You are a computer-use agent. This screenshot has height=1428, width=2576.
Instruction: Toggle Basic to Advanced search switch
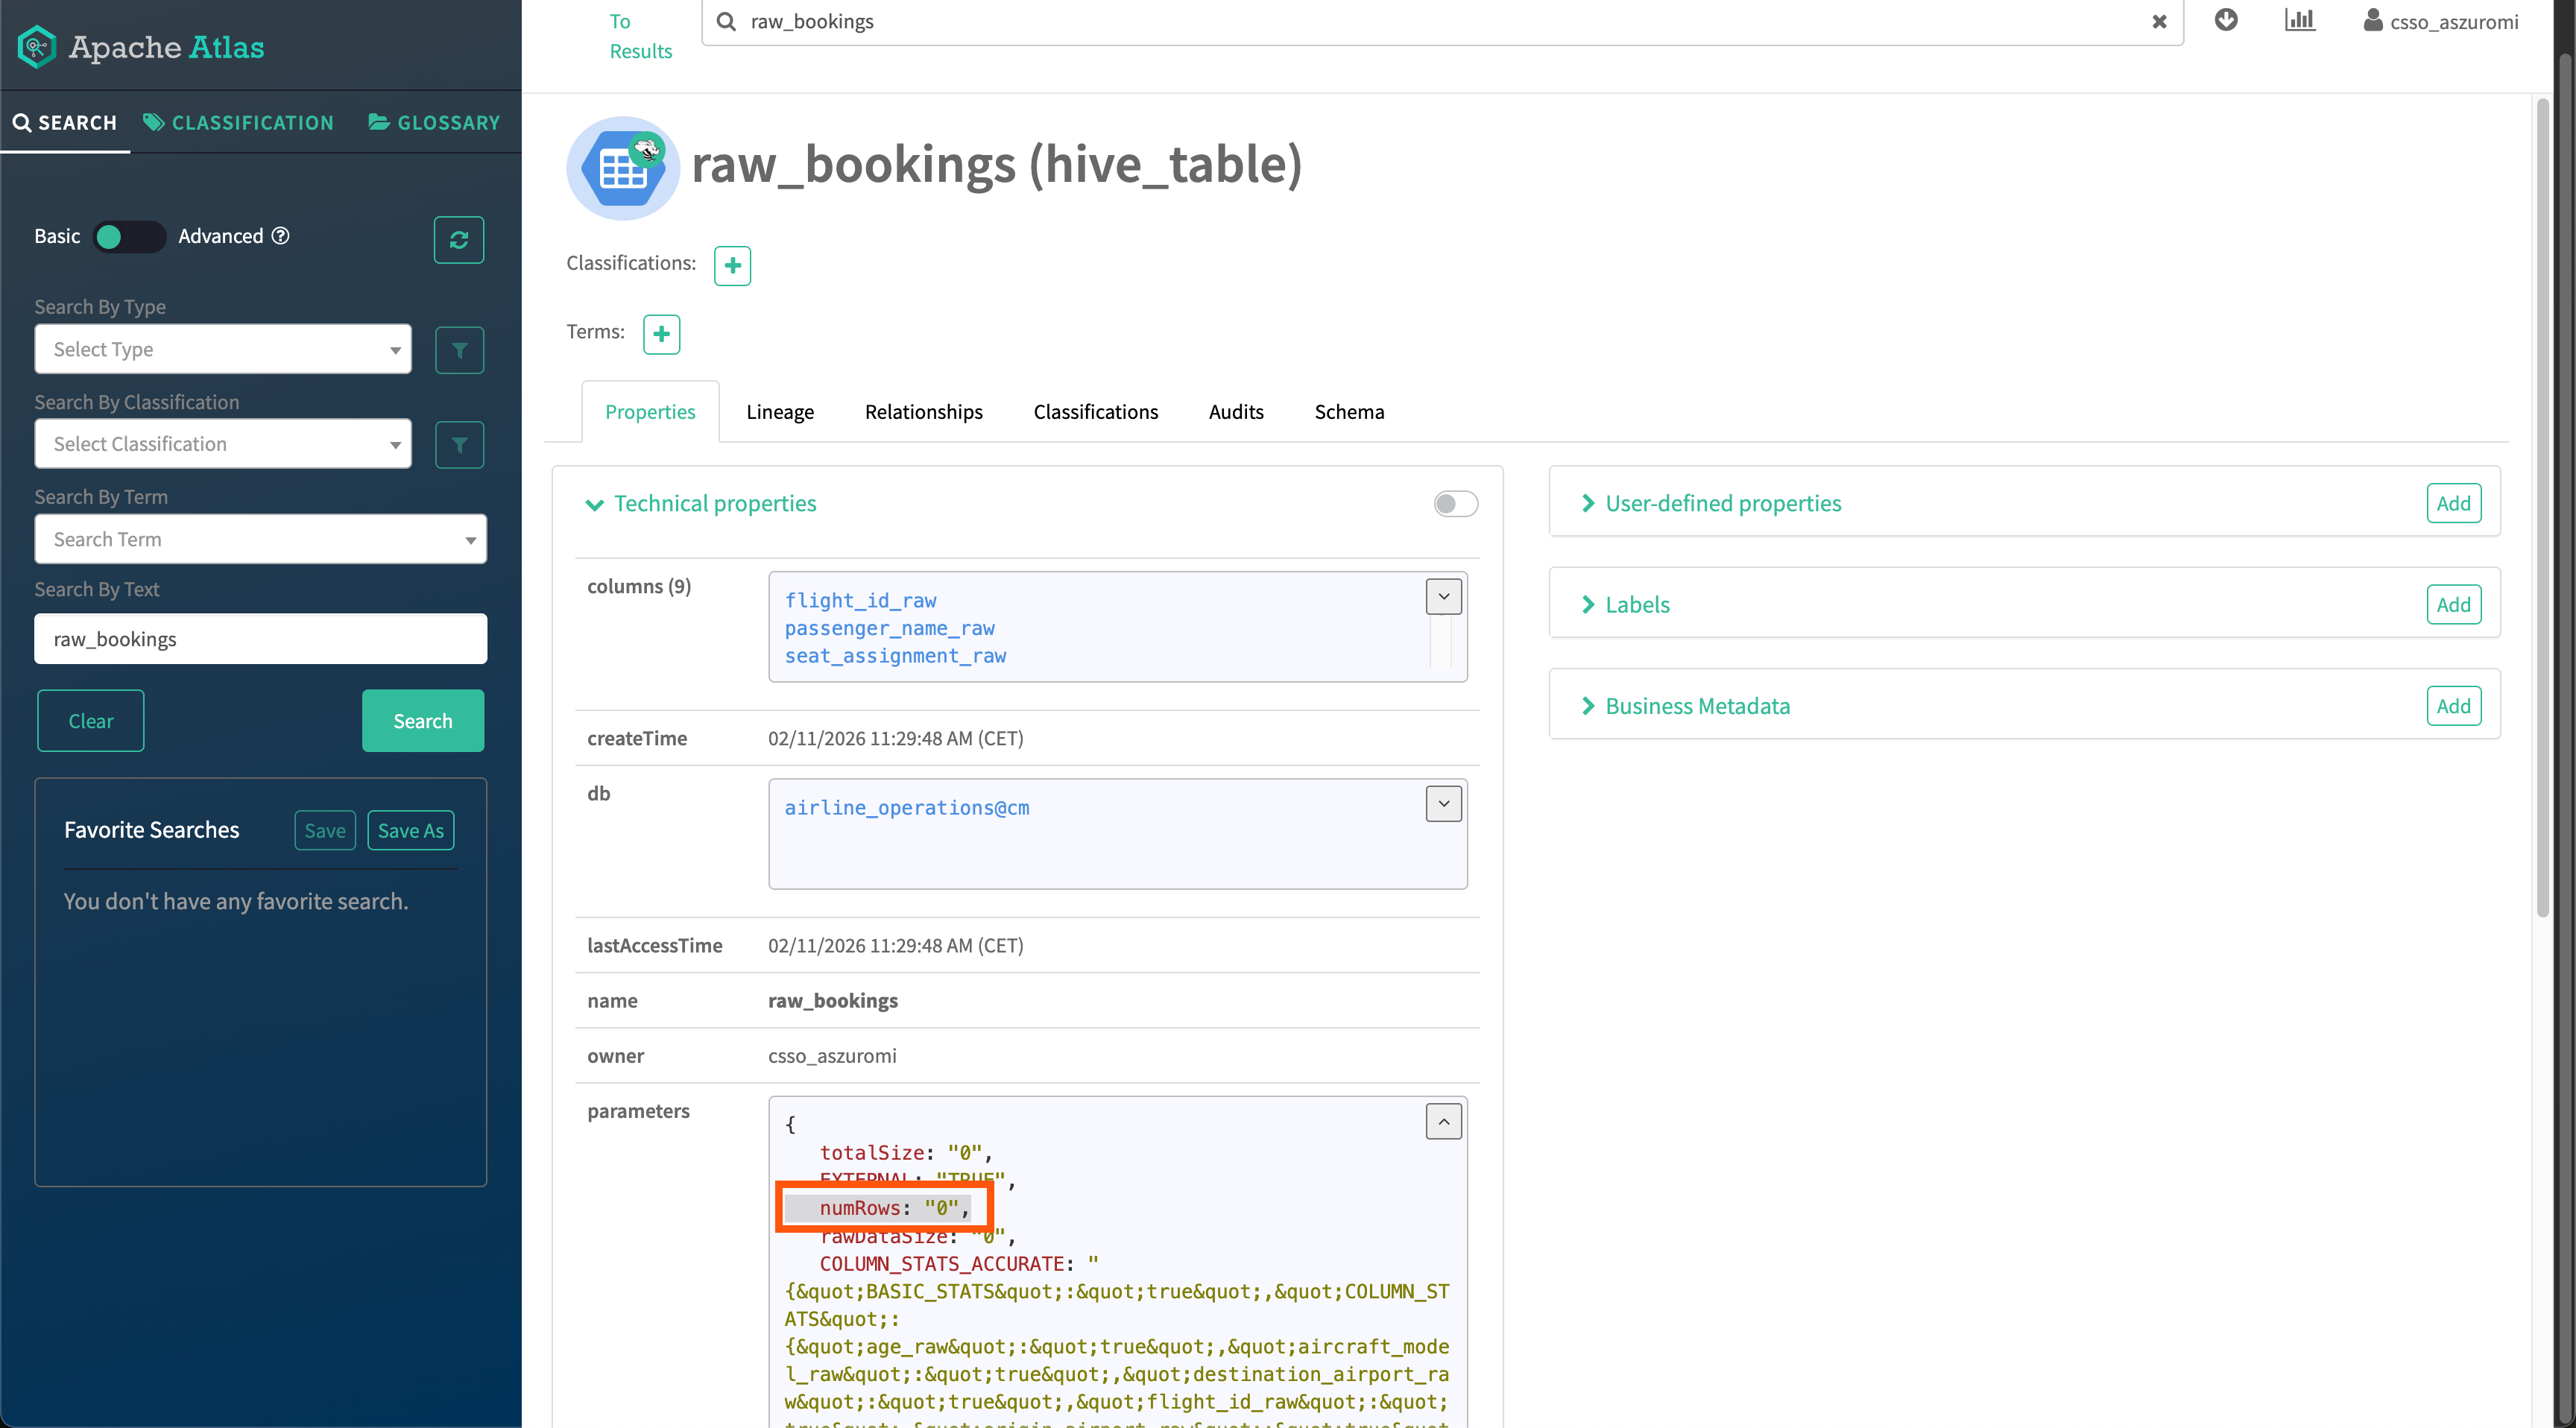coord(128,237)
